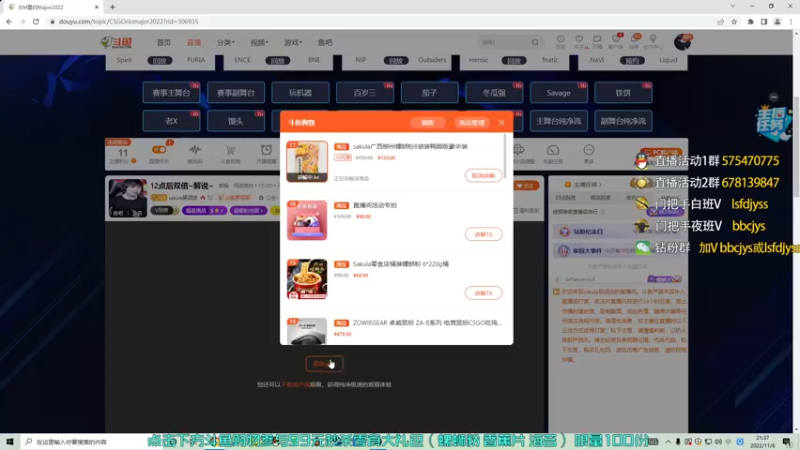Expand the 游戏 dropdown menu

[293, 42]
